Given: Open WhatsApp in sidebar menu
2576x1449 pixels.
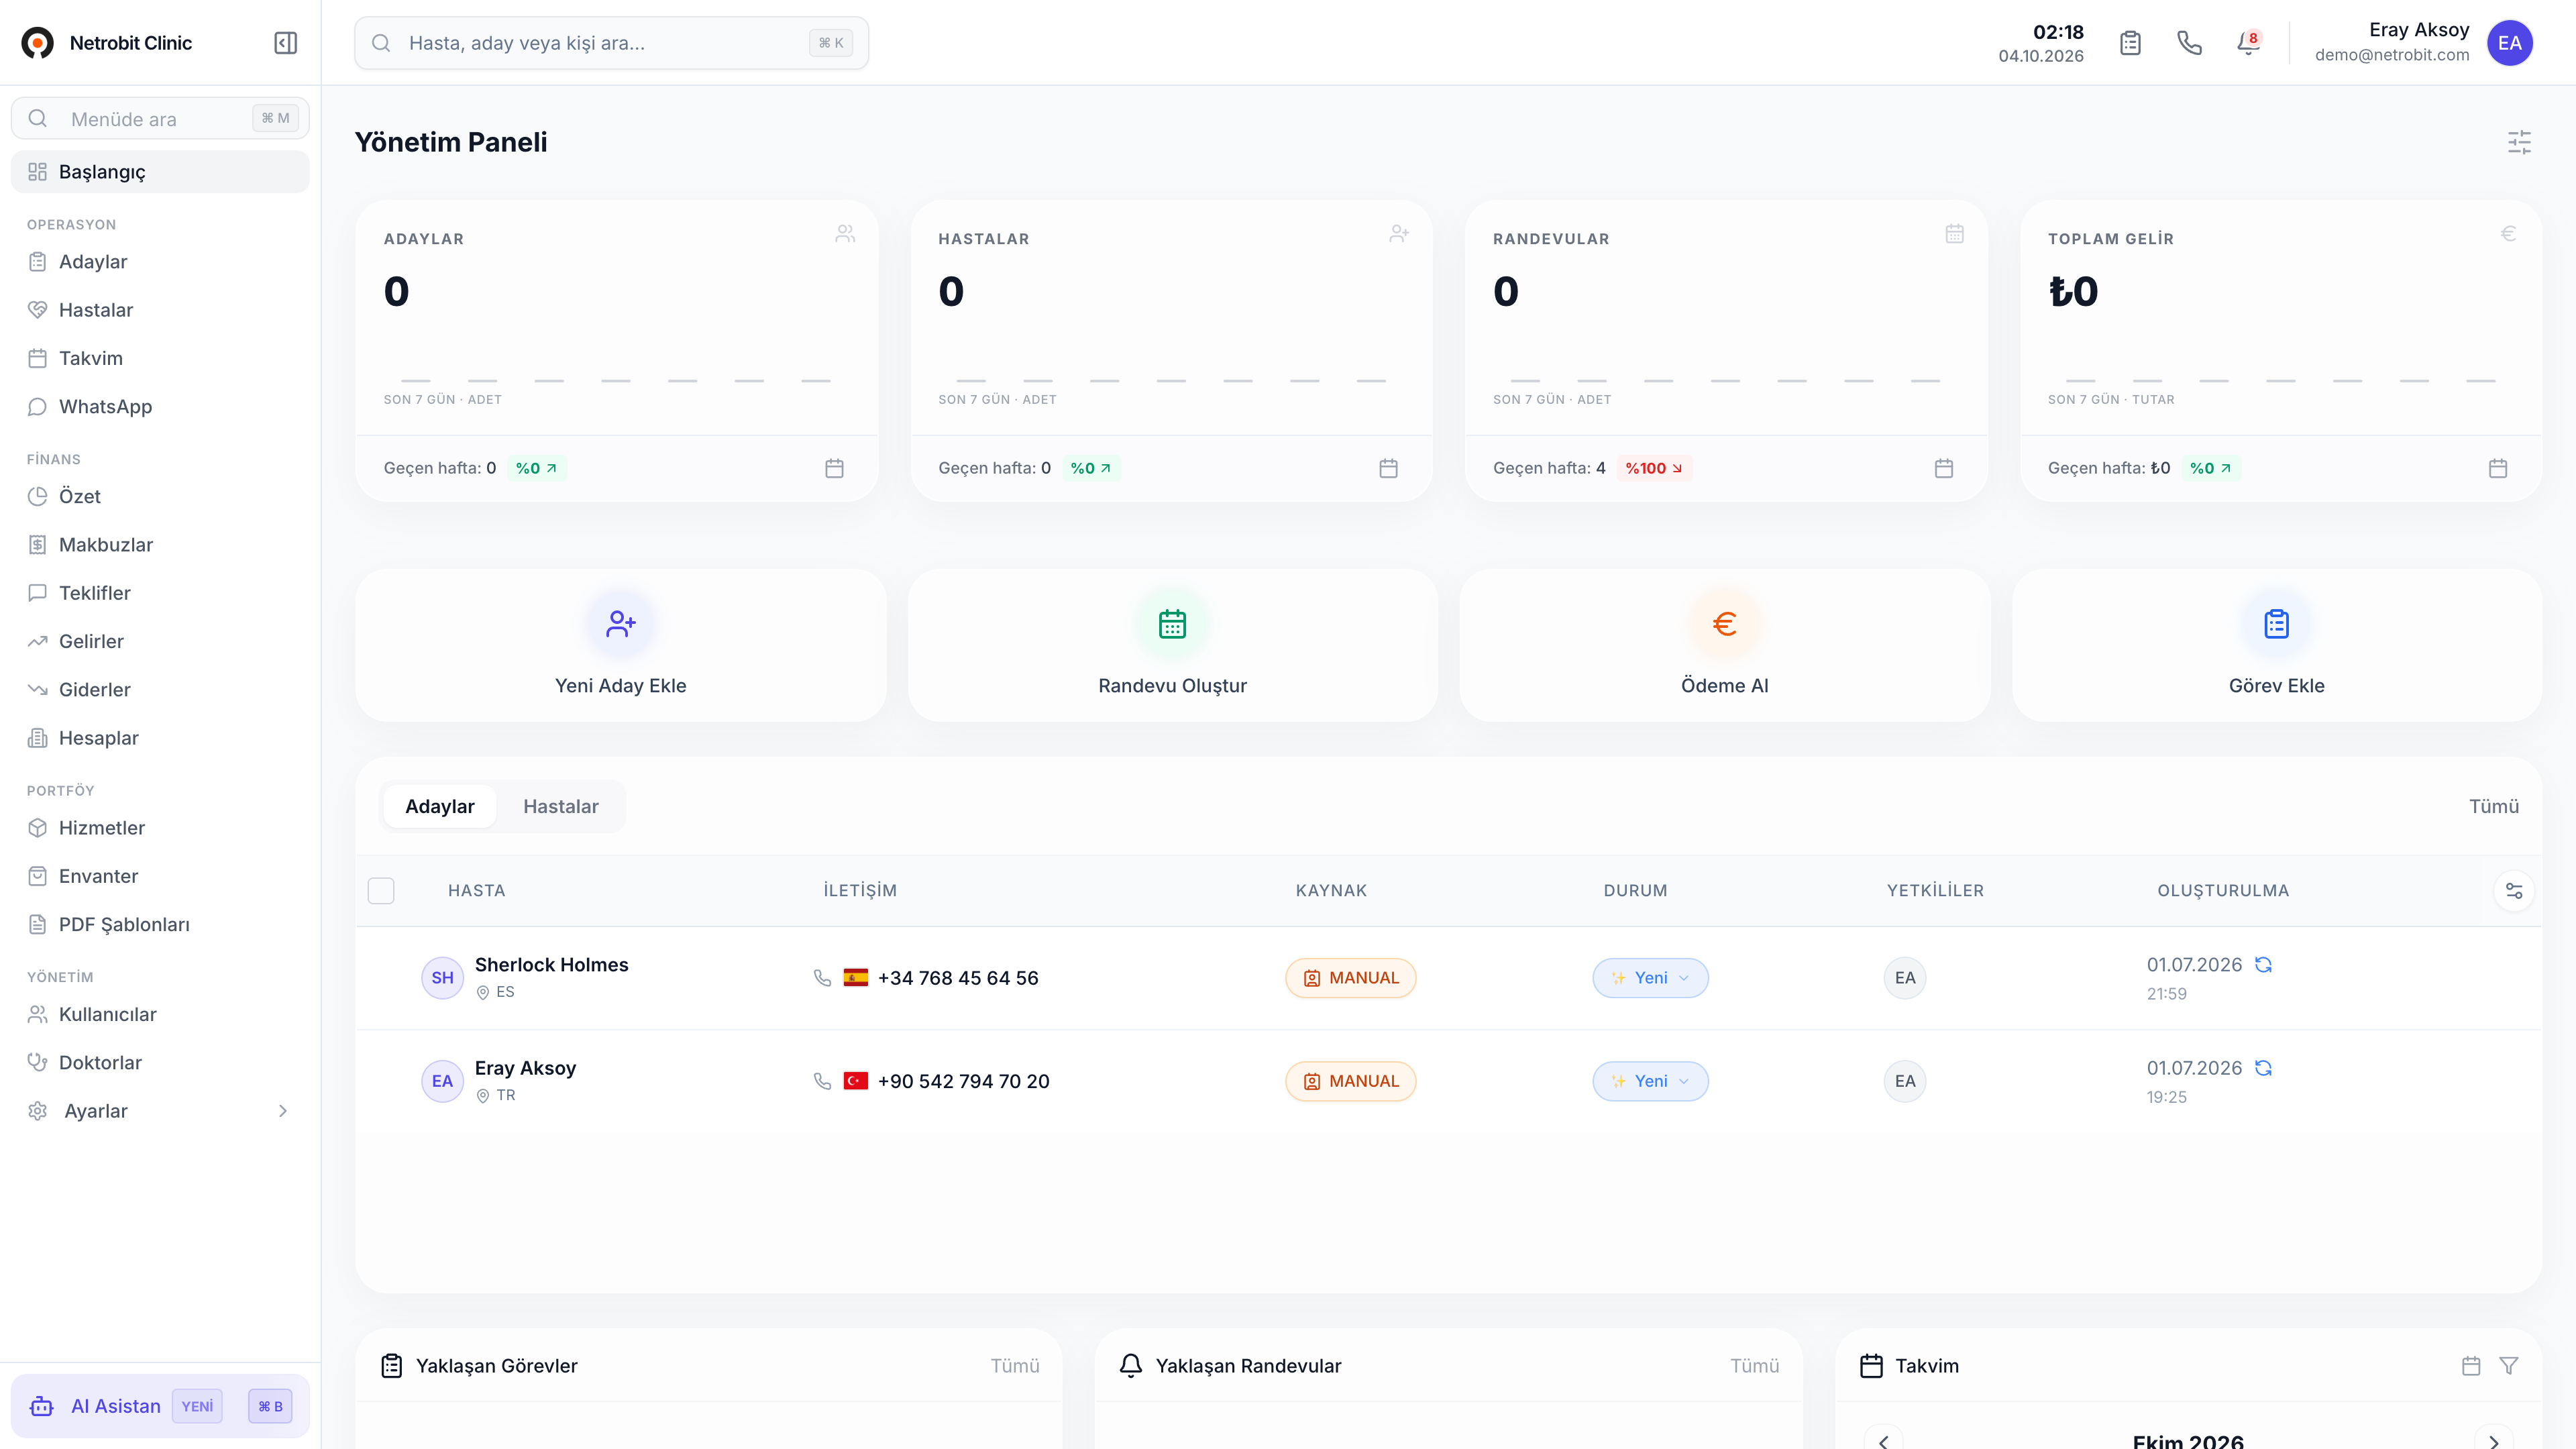Looking at the screenshot, I should point(160,407).
